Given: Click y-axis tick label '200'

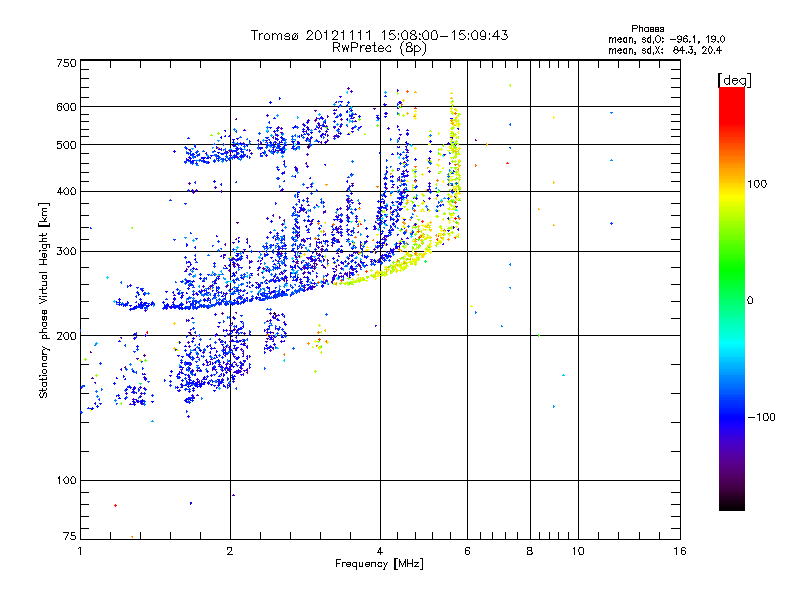Looking at the screenshot, I should click(66, 336).
